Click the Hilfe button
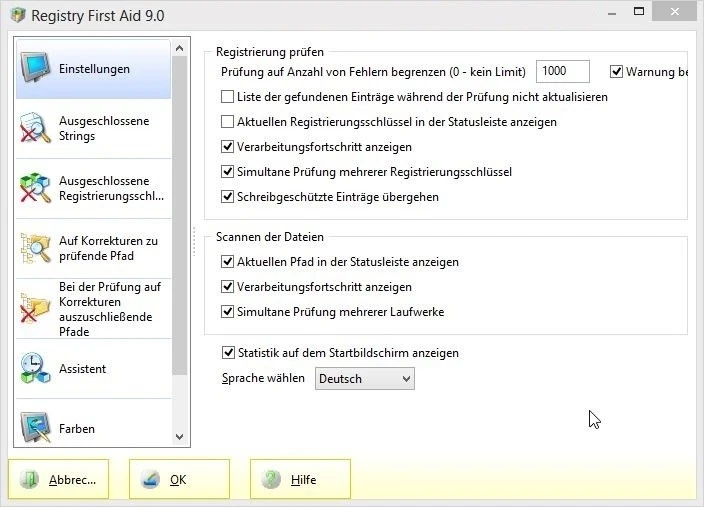704x507 pixels. (300, 479)
